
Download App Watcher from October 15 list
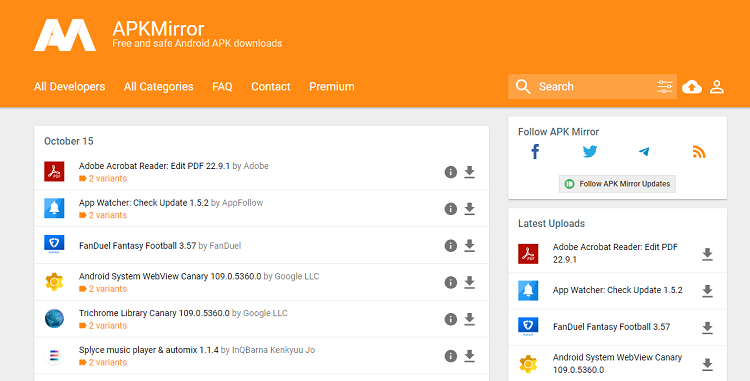click(470, 209)
